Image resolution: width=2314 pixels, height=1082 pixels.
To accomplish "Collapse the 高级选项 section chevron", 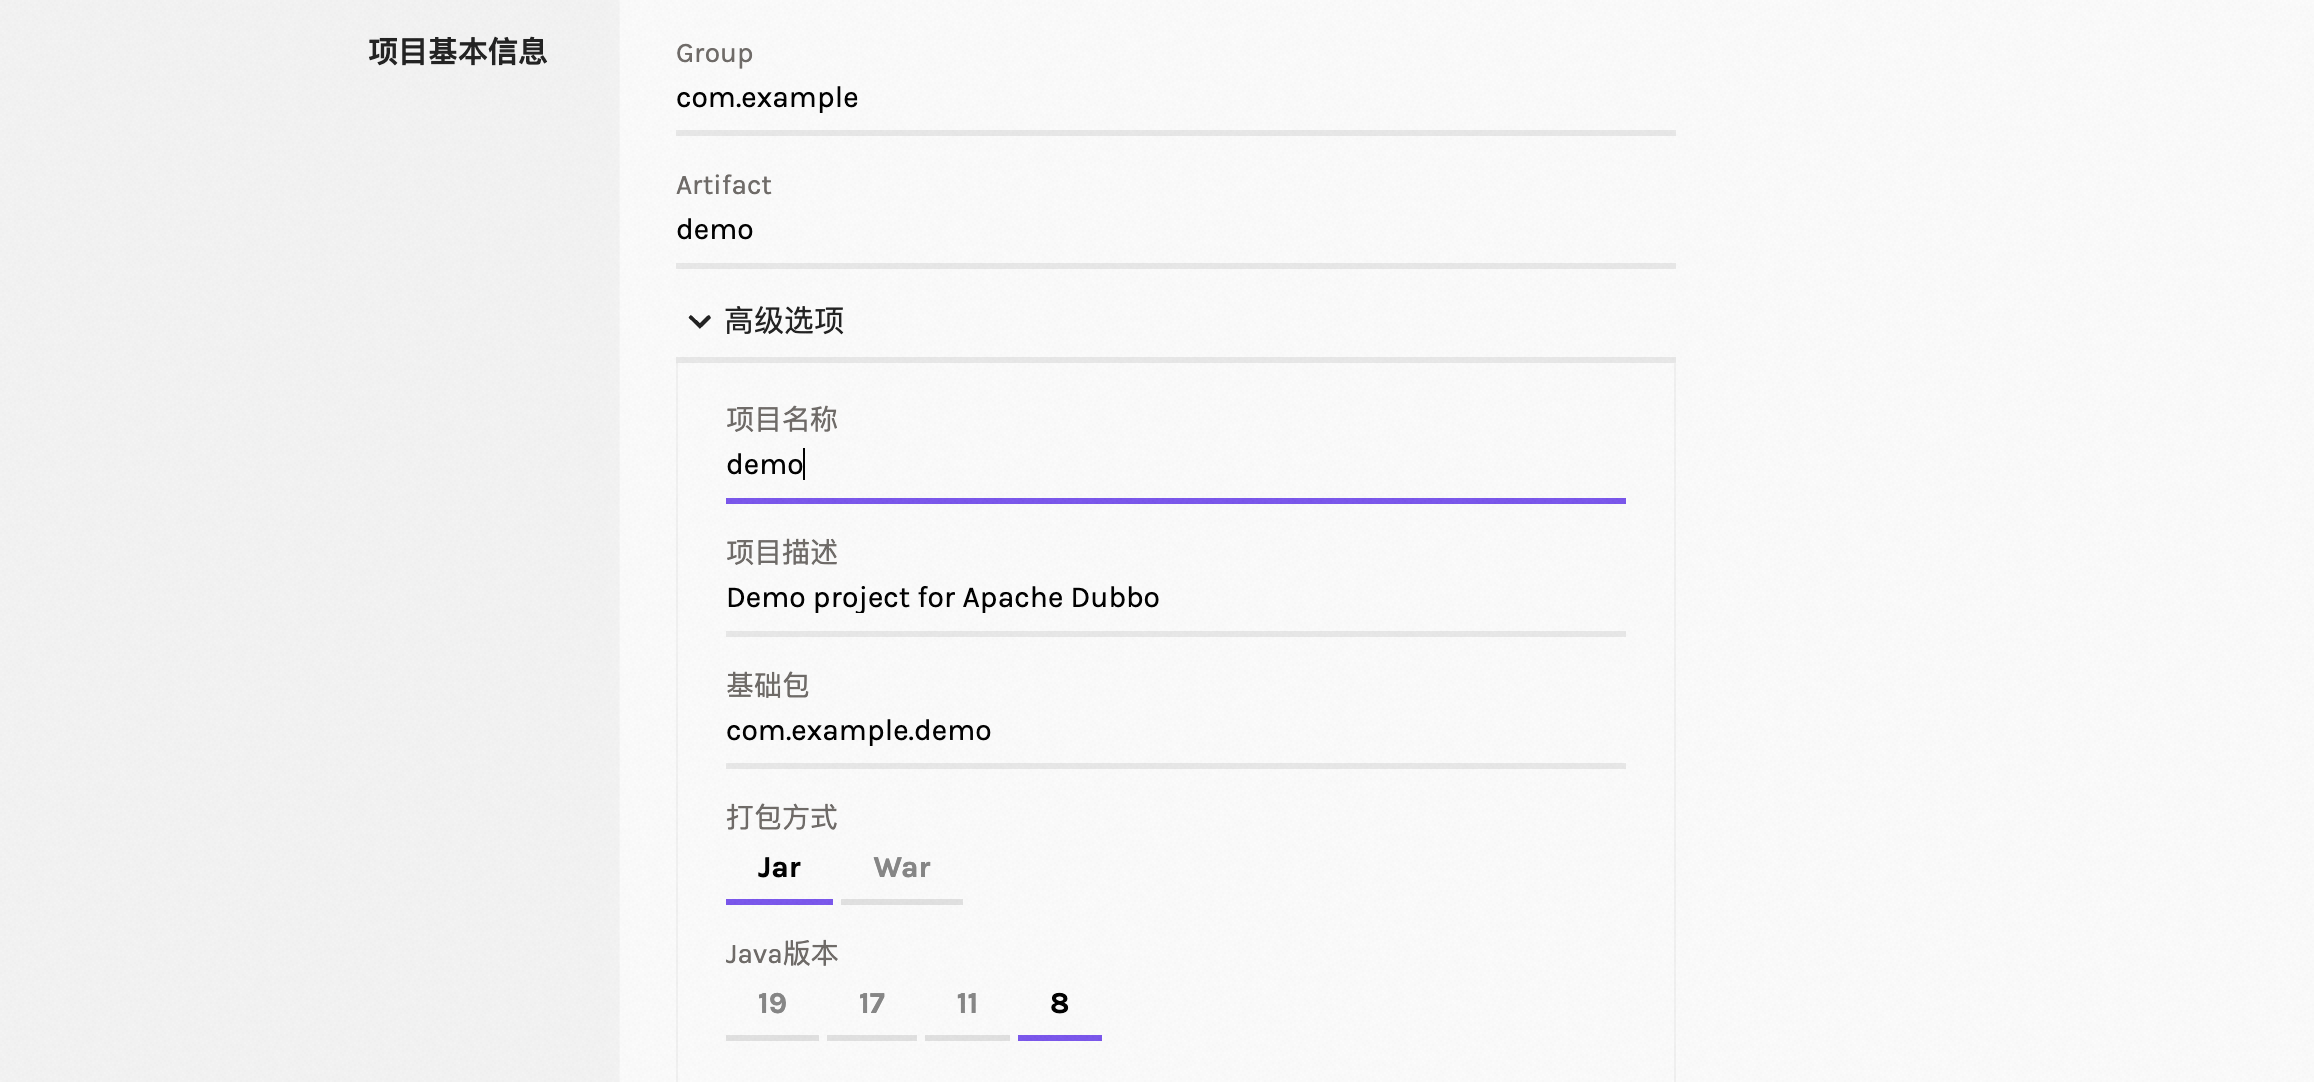I will [698, 321].
